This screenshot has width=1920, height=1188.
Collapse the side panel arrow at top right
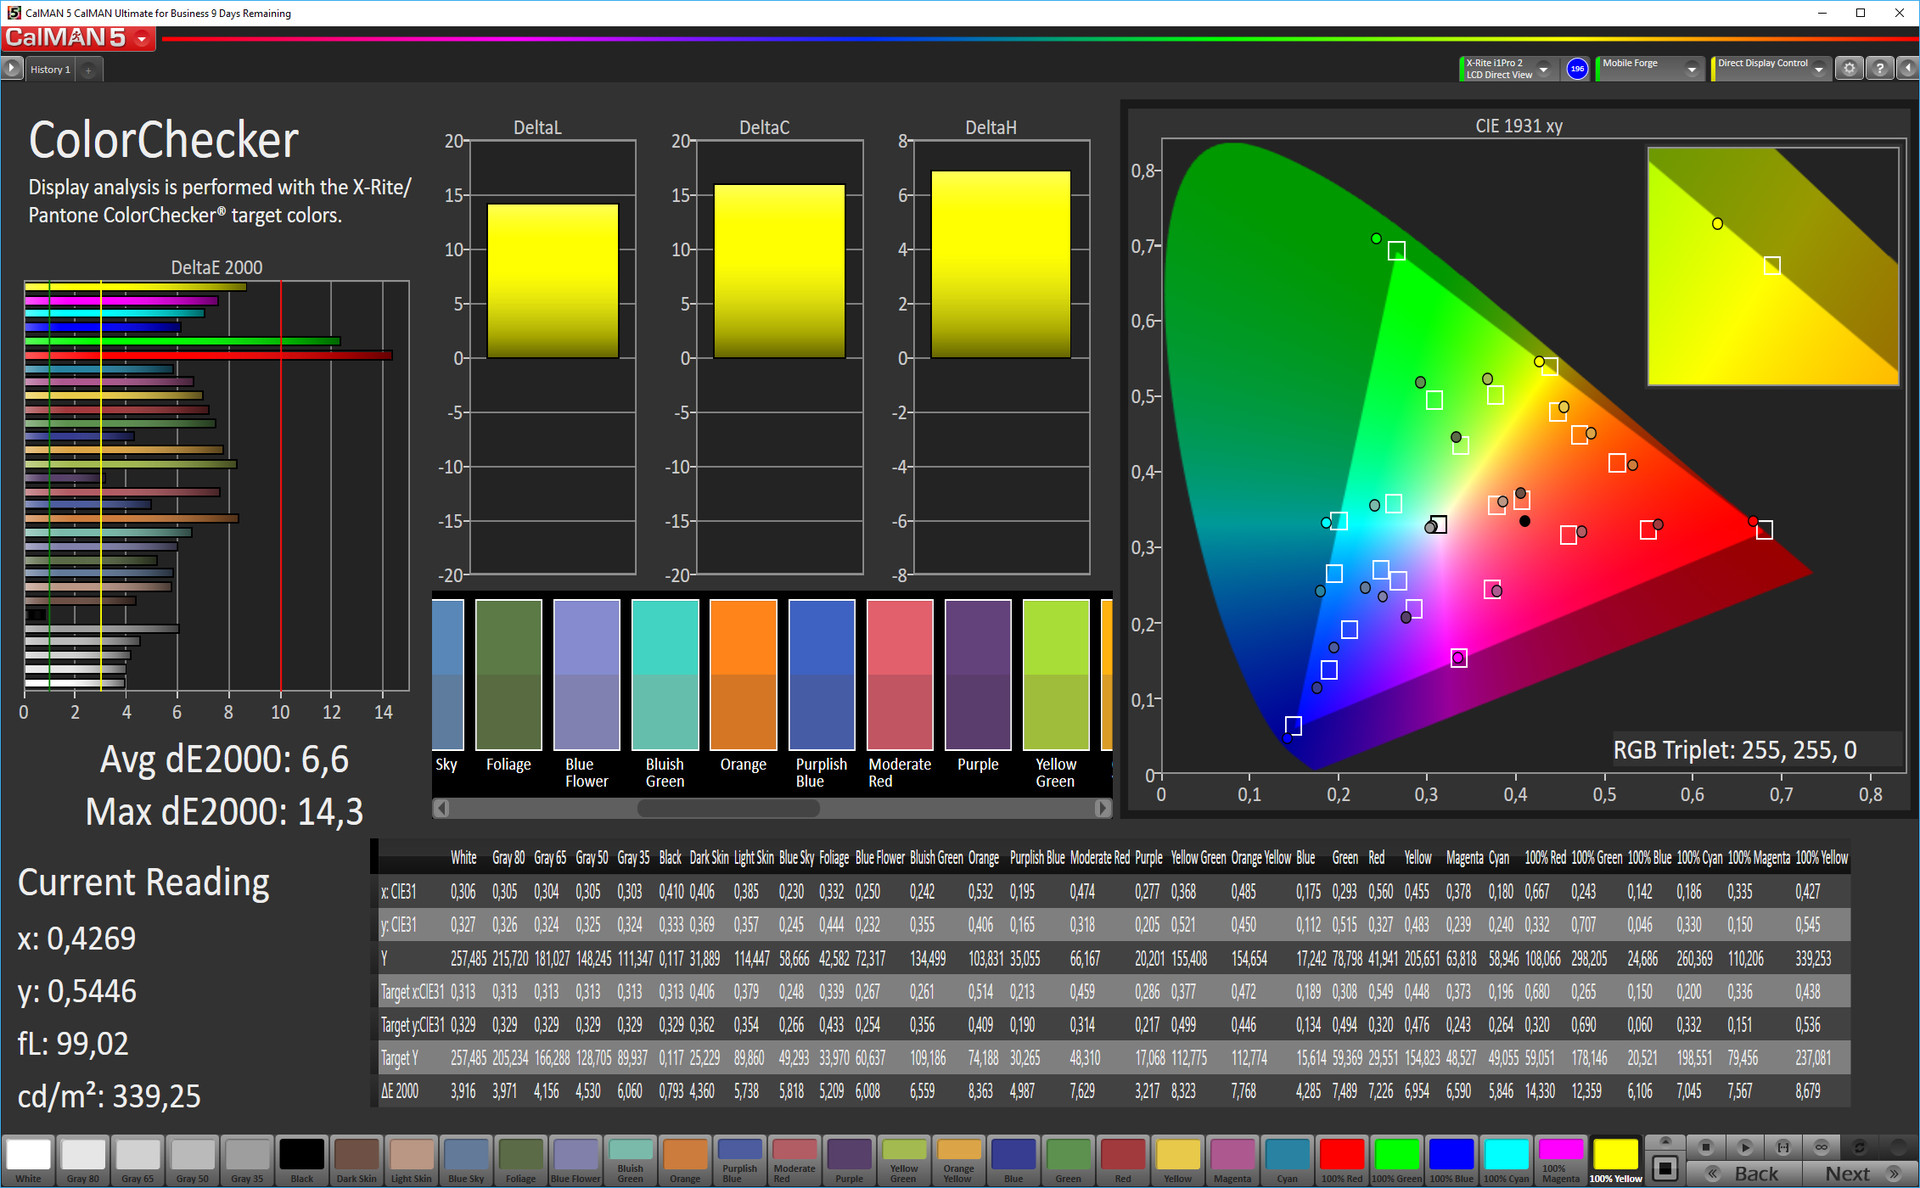[x=1907, y=69]
